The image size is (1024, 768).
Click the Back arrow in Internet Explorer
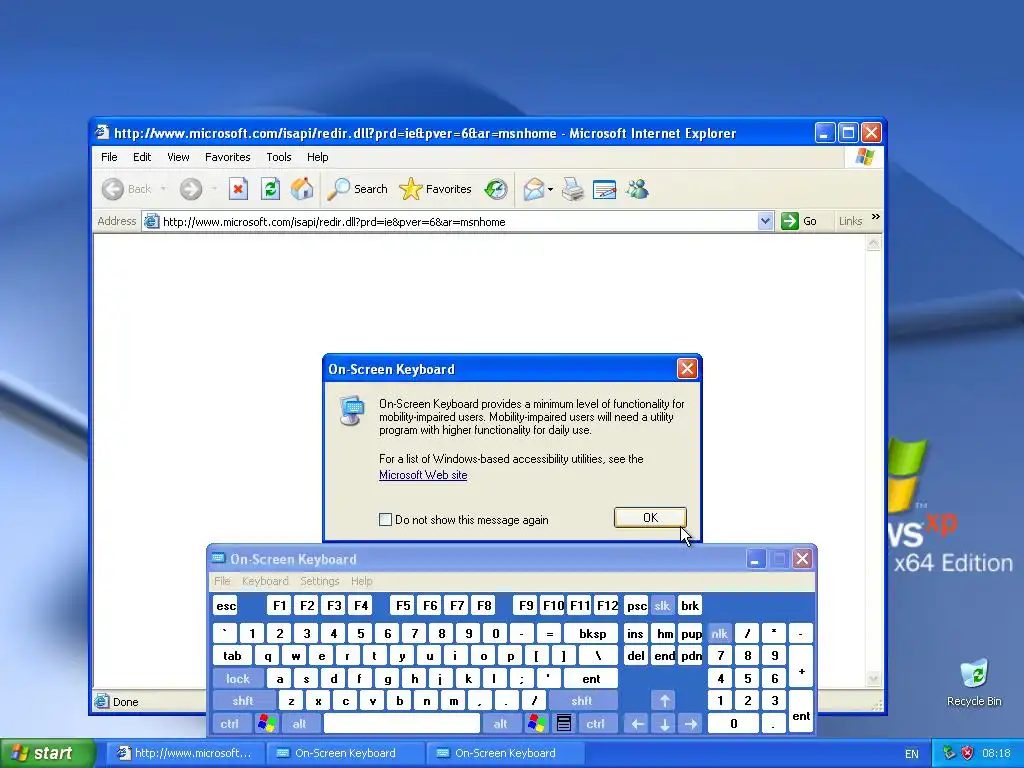[x=113, y=189]
